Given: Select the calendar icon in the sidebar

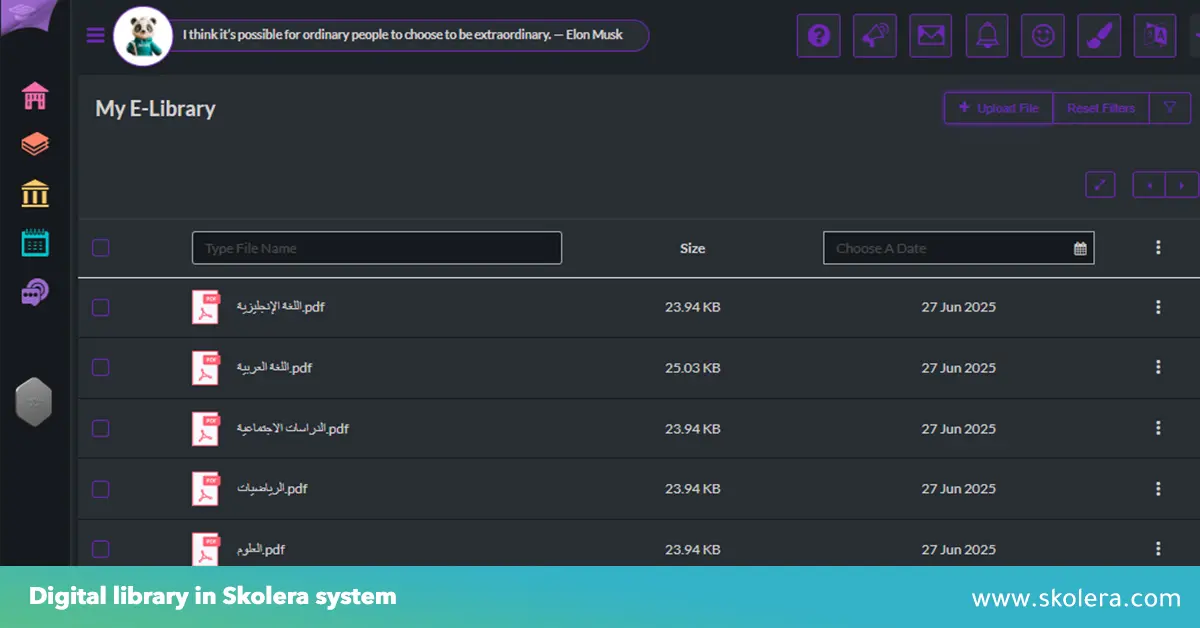Looking at the screenshot, I should pos(34,242).
